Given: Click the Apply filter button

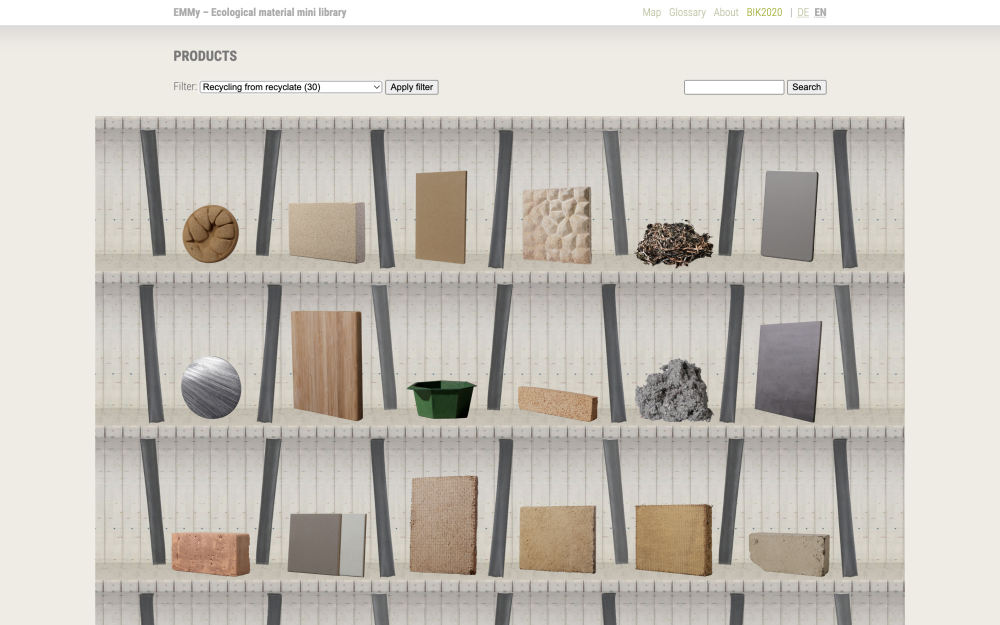Looking at the screenshot, I should [411, 87].
